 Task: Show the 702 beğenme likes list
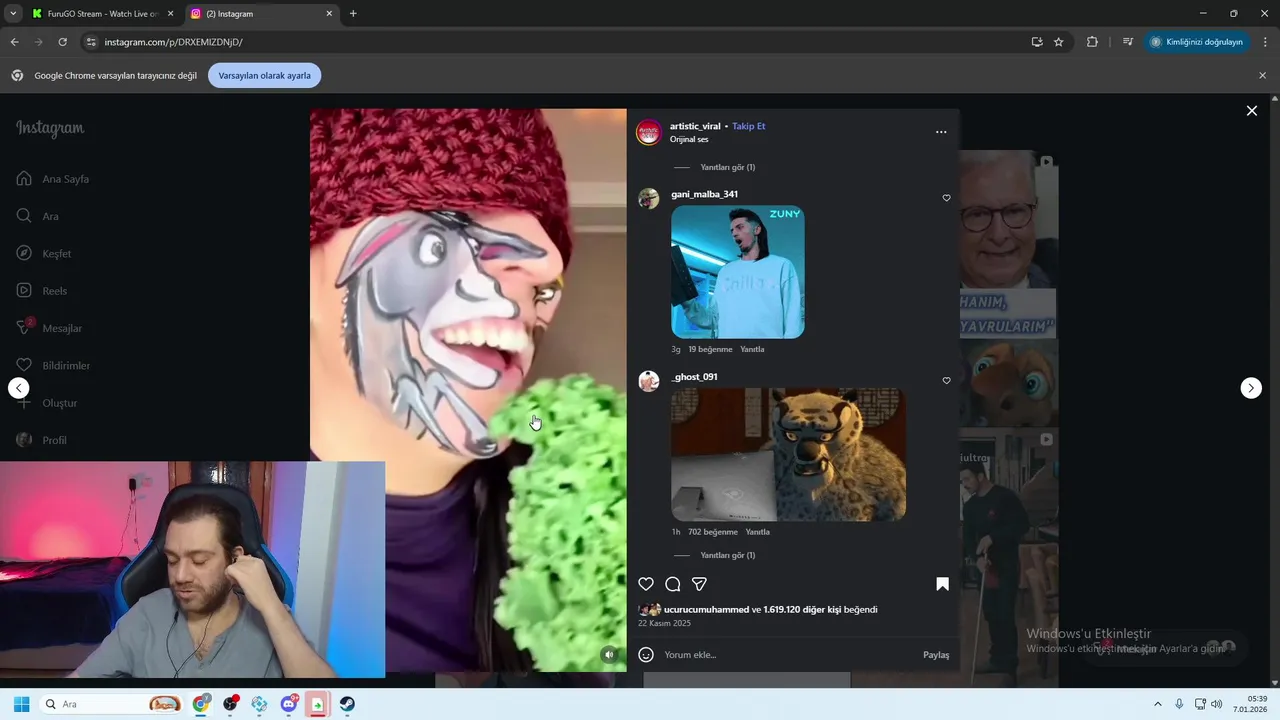[x=713, y=532]
